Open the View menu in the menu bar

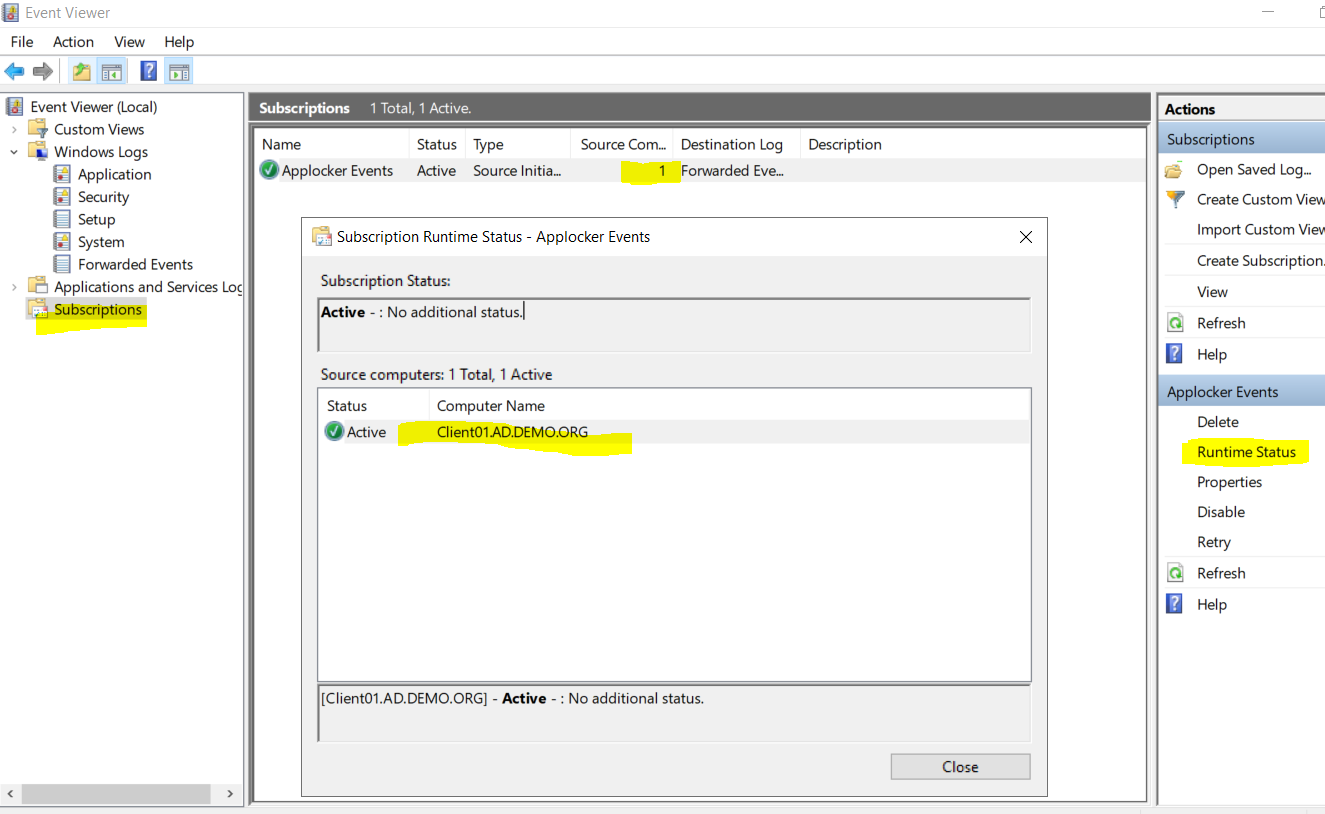pos(129,42)
